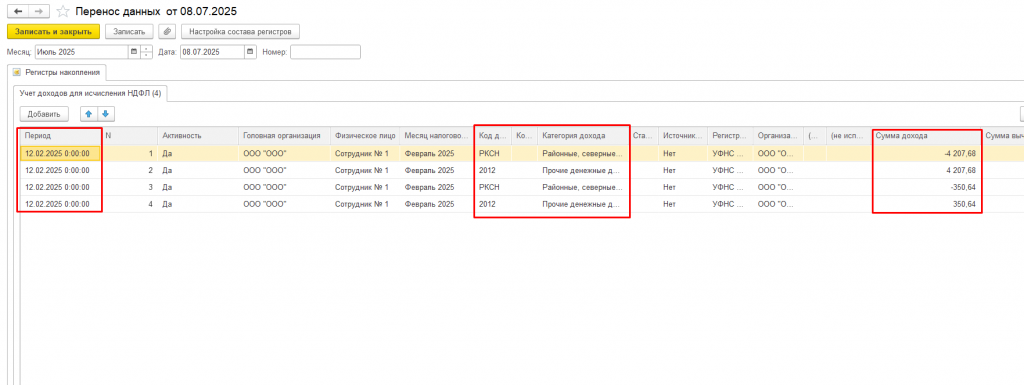The image size is (1024, 385).
Task: Focus the Месяц field showing Июль 2025
Action: tap(81, 52)
